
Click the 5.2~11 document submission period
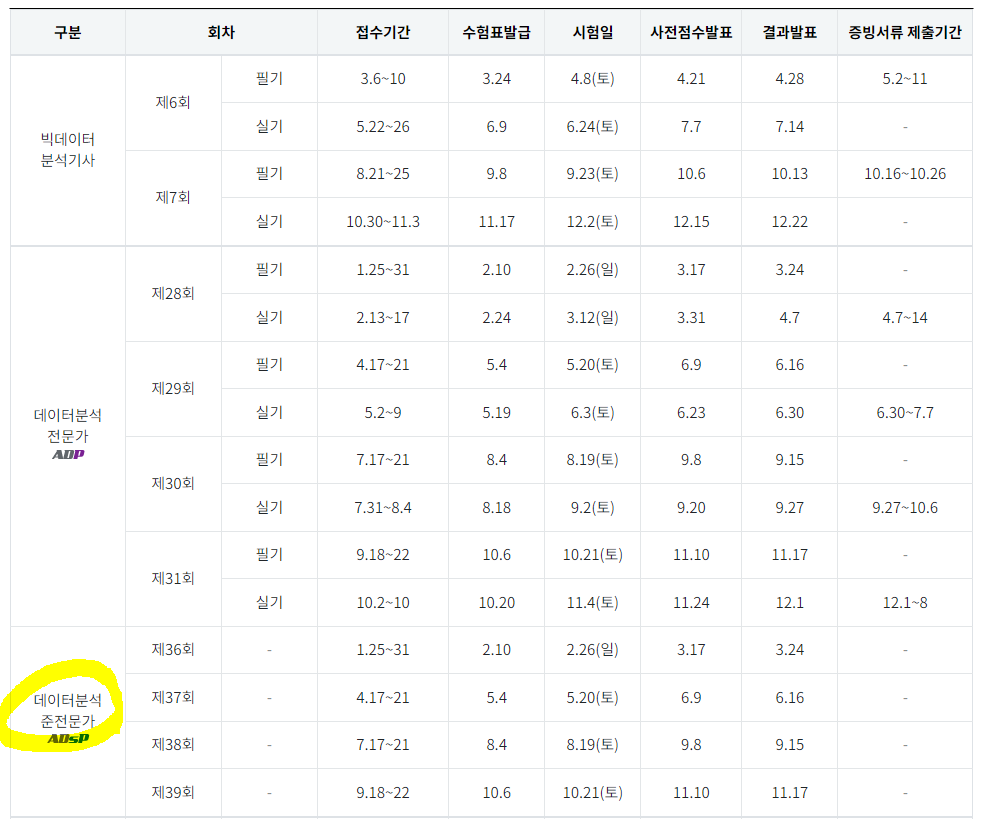coord(905,79)
